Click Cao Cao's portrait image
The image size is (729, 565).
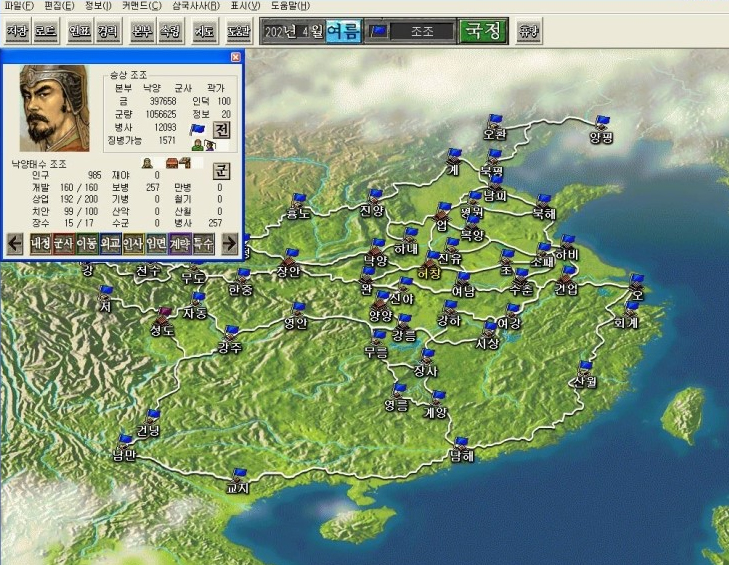point(54,108)
